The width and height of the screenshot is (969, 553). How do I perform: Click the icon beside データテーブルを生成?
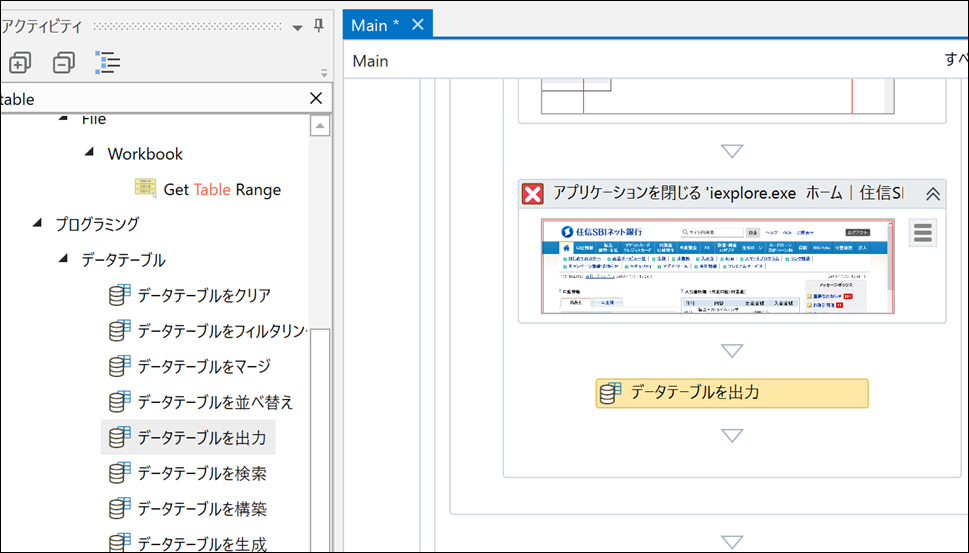(119, 542)
